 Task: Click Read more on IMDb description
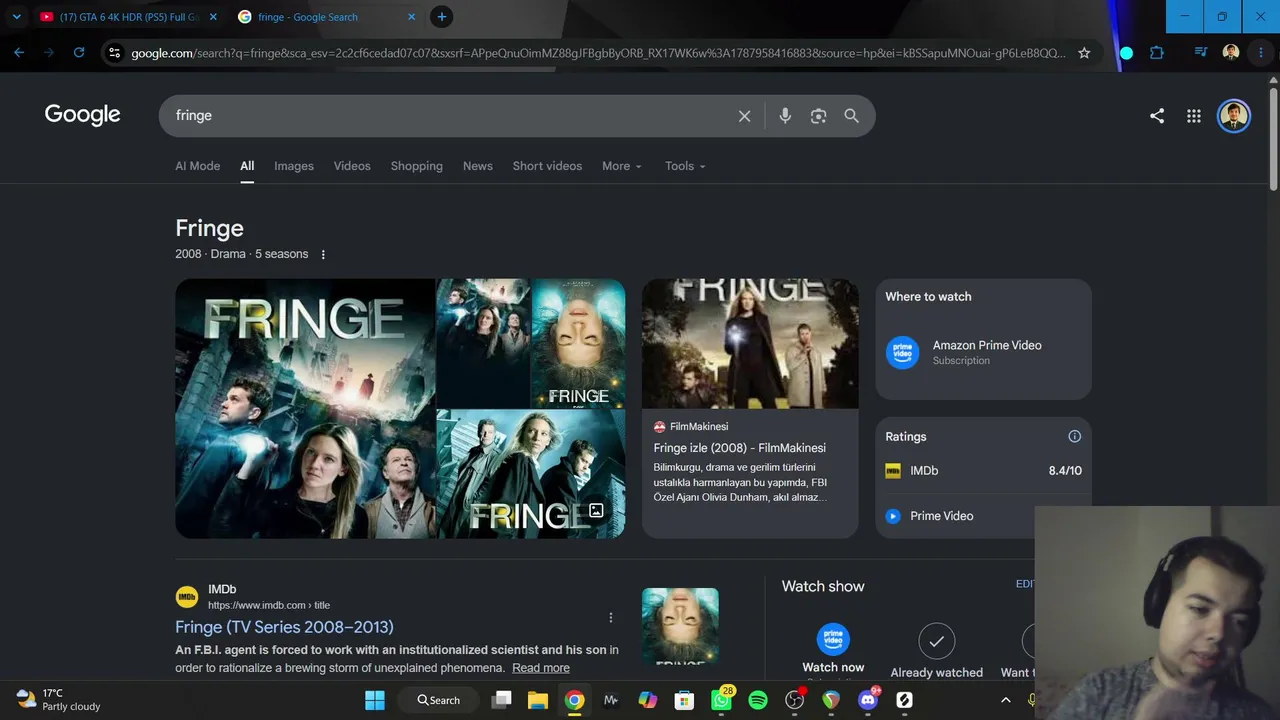pos(541,668)
